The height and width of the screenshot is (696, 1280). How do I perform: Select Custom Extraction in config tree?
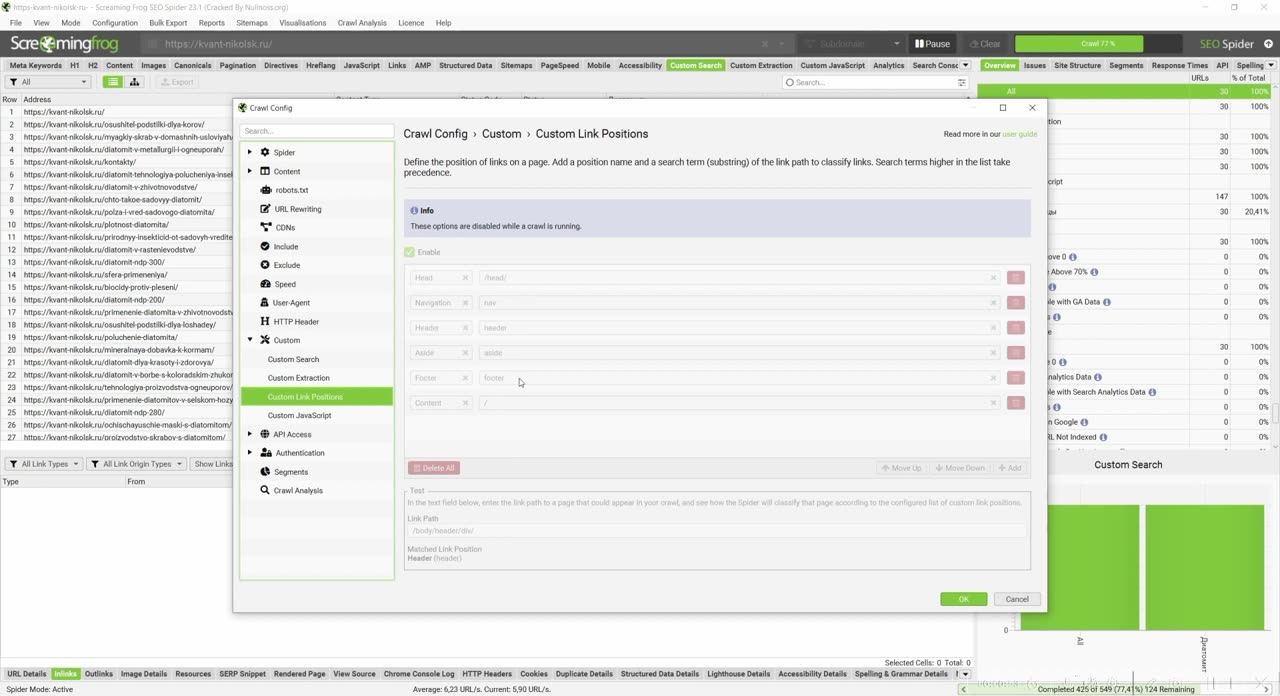pyautogui.click(x=298, y=378)
